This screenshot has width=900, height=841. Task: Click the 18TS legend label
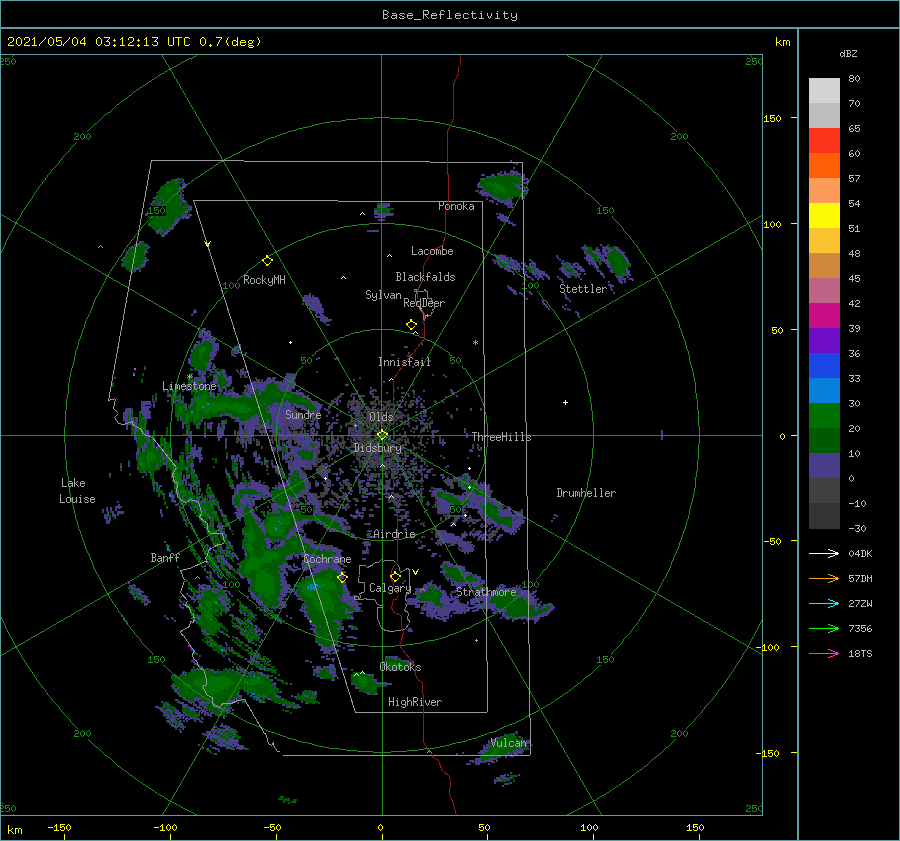860,653
